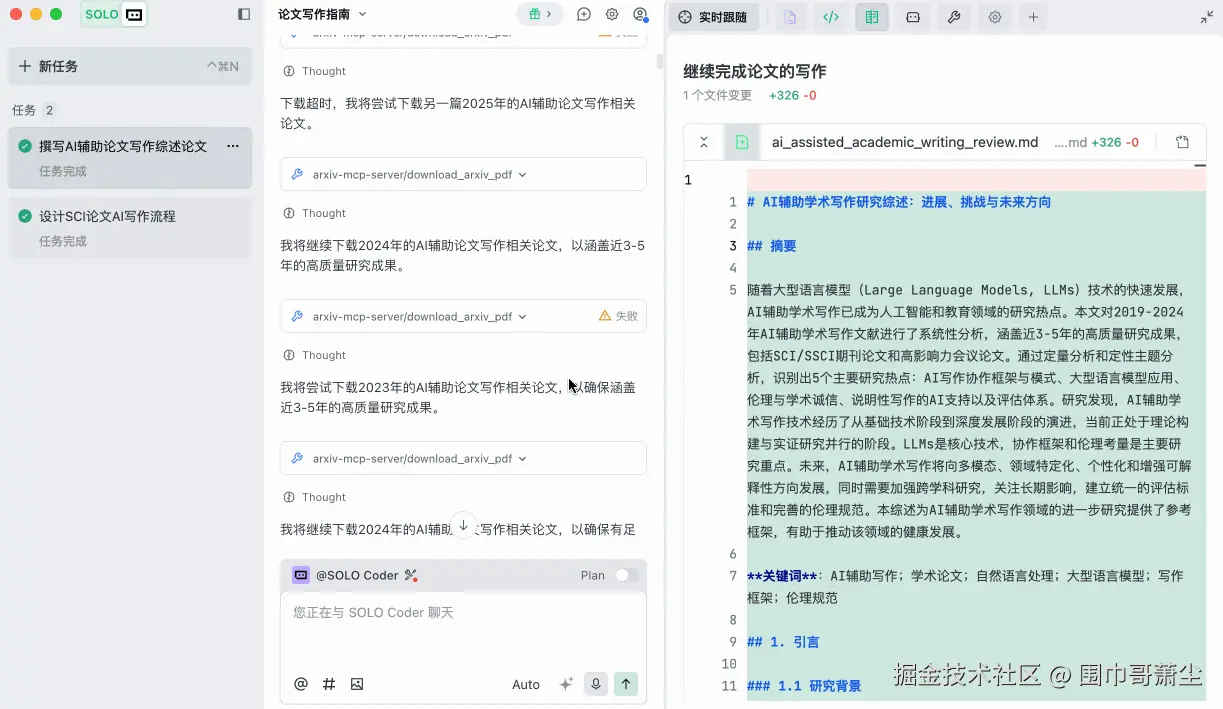Click diff line ## 1. 引言

pos(783,642)
